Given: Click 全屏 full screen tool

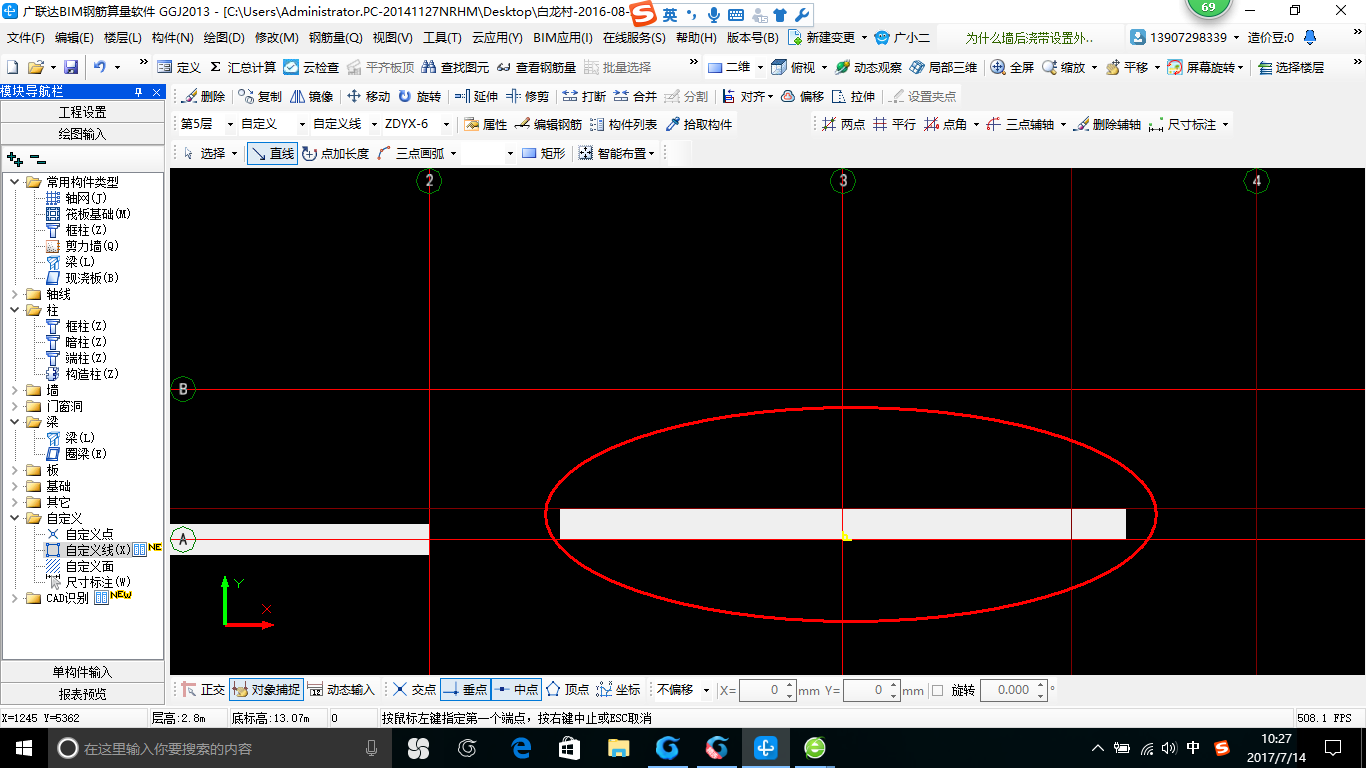Looking at the screenshot, I should 1012,67.
